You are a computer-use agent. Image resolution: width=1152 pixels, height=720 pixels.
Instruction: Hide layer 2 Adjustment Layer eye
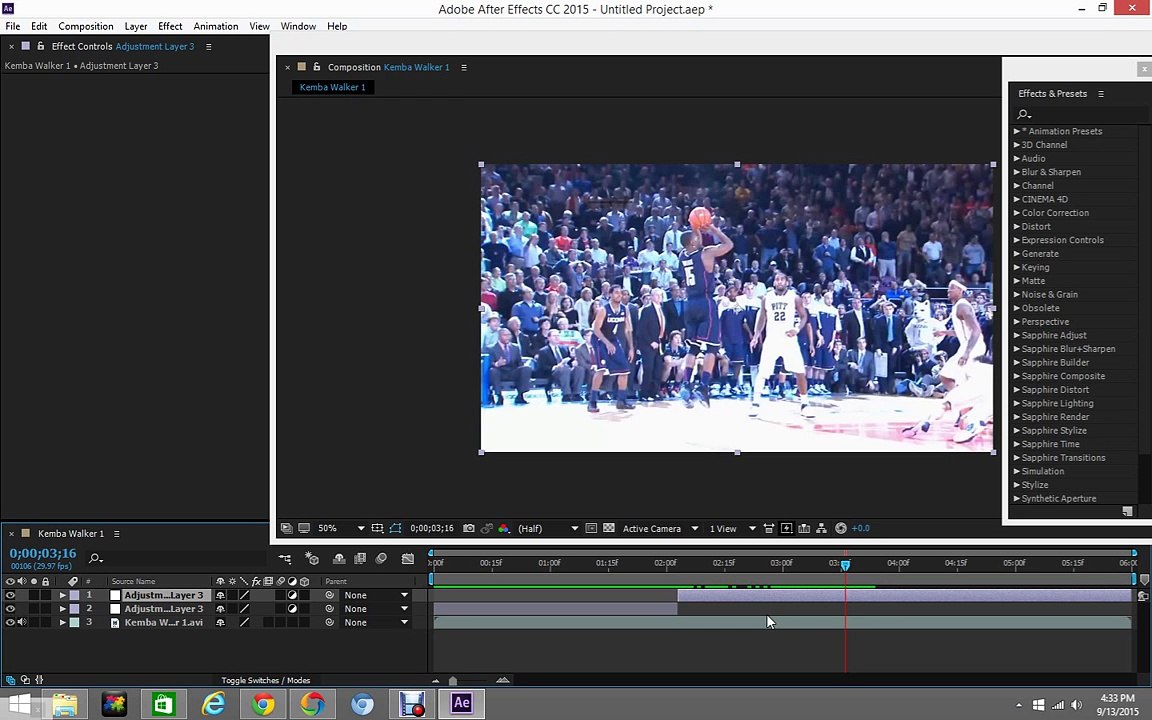10,608
